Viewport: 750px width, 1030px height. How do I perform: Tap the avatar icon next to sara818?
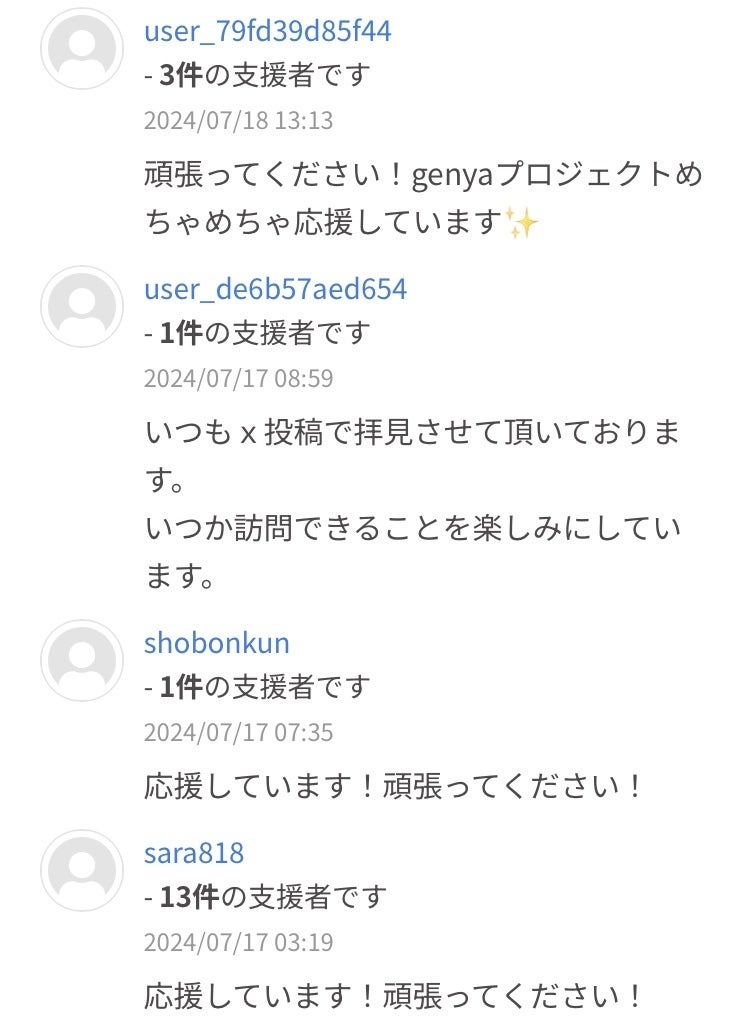[82, 870]
